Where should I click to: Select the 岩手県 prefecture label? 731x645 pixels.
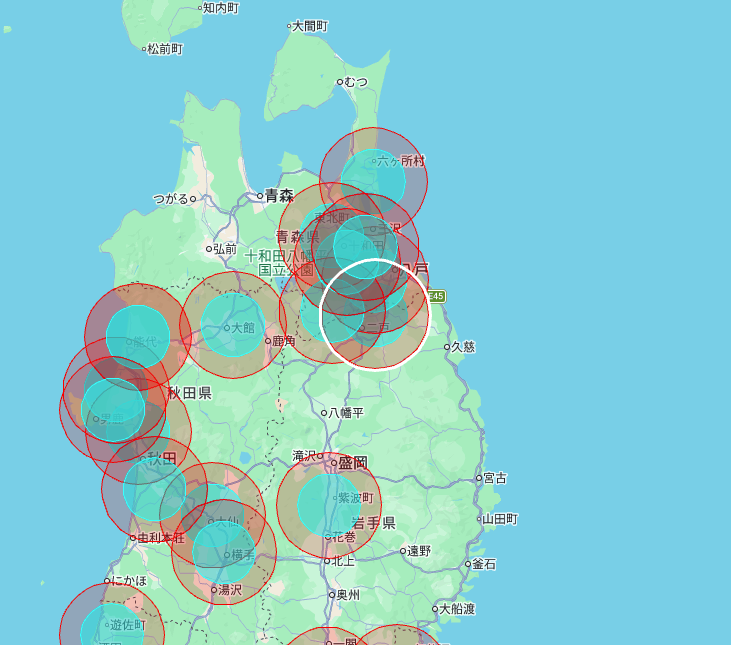[374, 523]
